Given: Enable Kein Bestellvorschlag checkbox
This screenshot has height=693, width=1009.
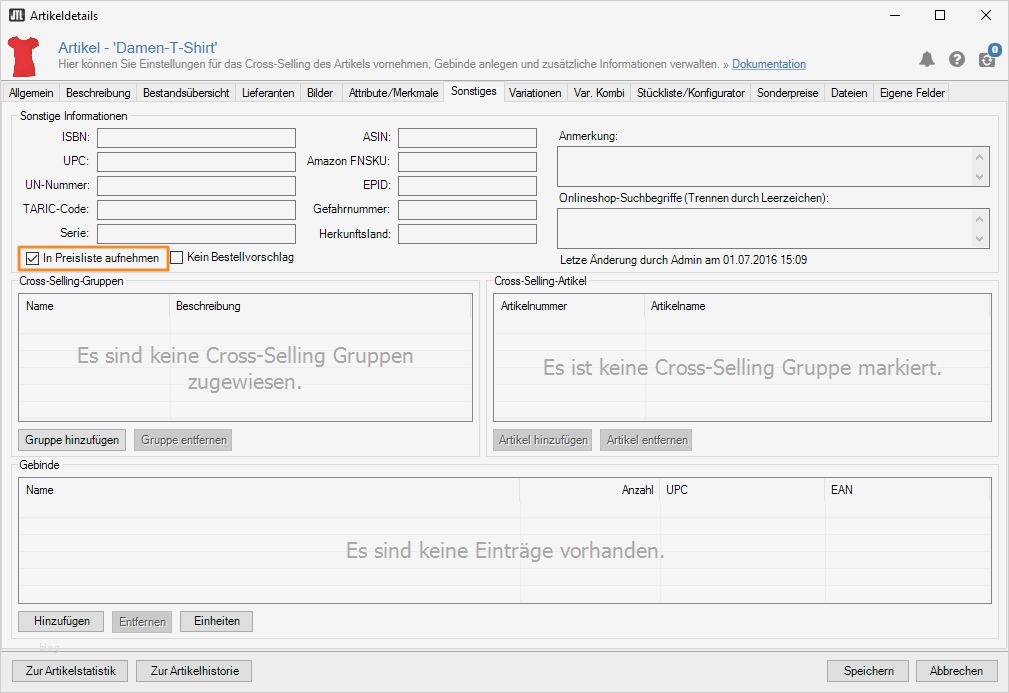Looking at the screenshot, I should 177,257.
